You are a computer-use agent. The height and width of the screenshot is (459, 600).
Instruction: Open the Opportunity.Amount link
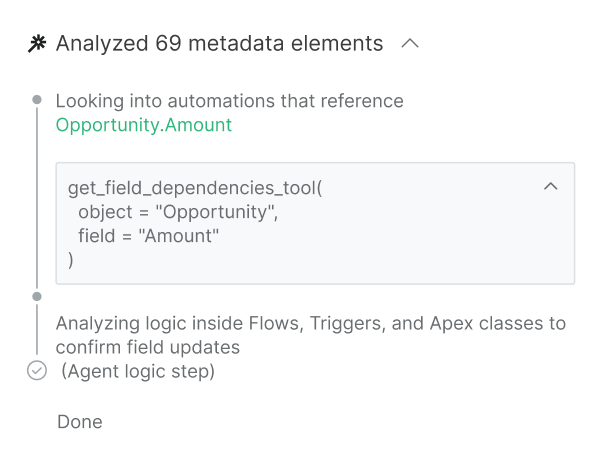[x=143, y=125]
